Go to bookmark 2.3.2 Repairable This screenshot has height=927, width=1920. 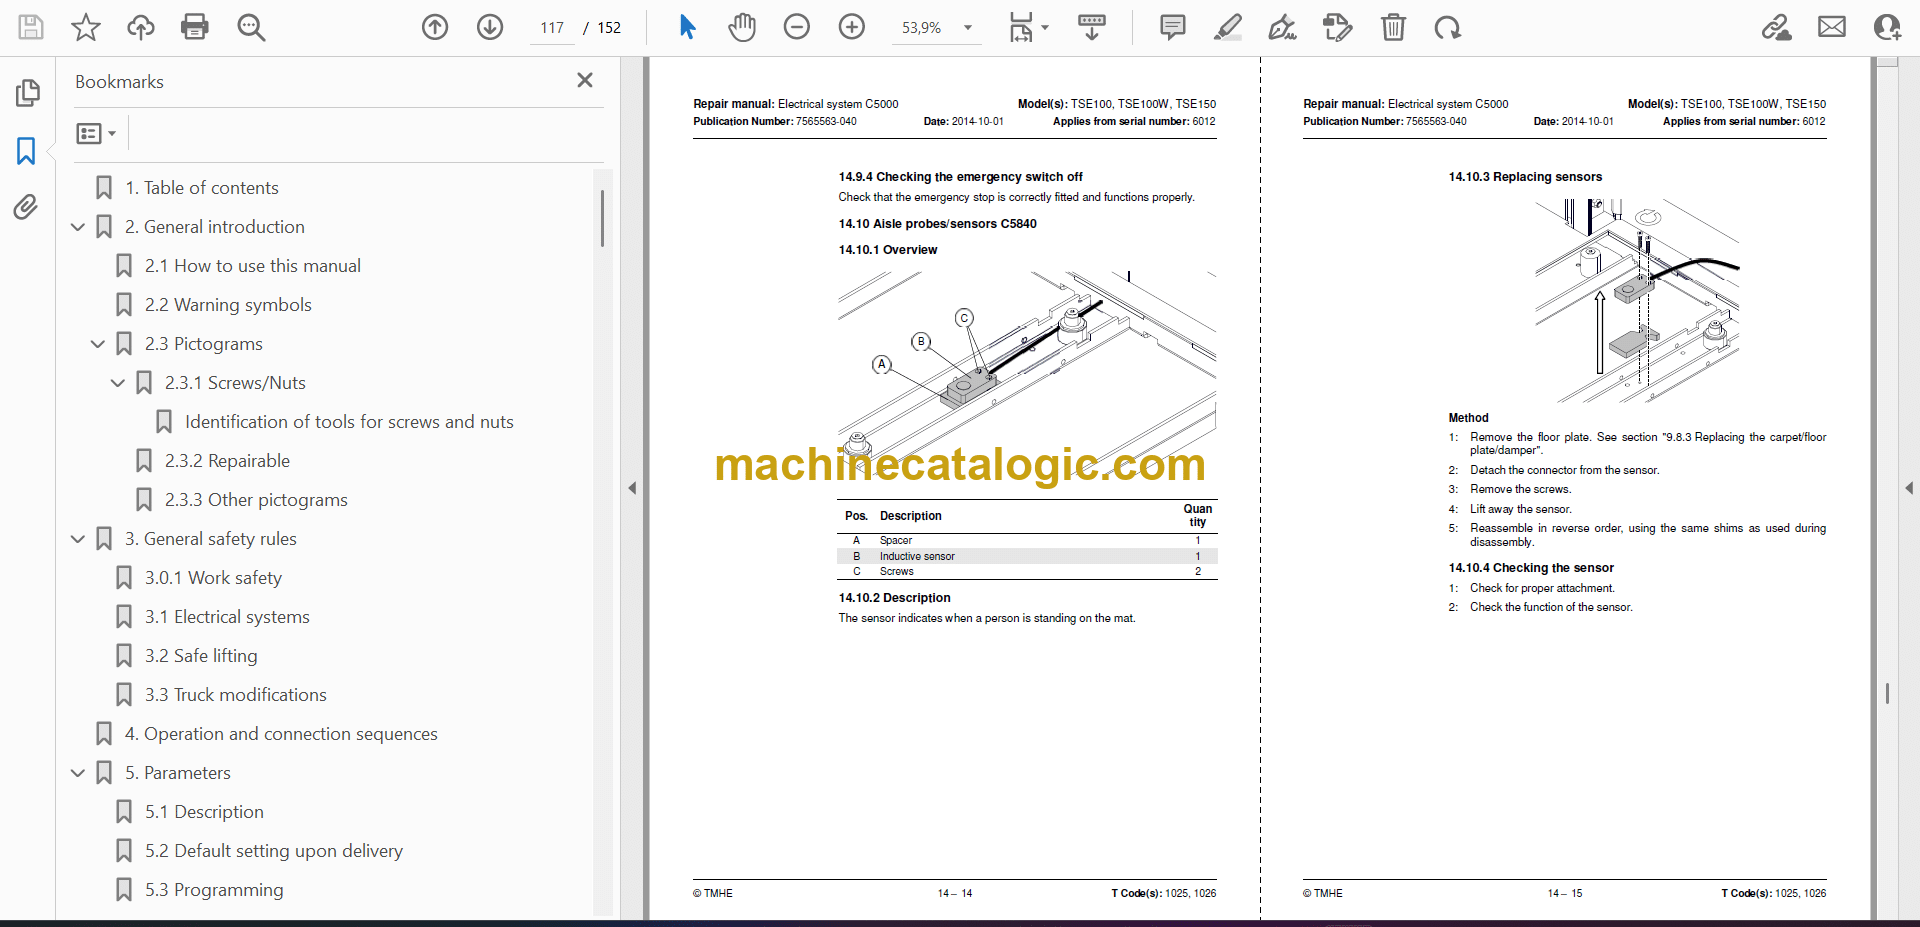[227, 461]
